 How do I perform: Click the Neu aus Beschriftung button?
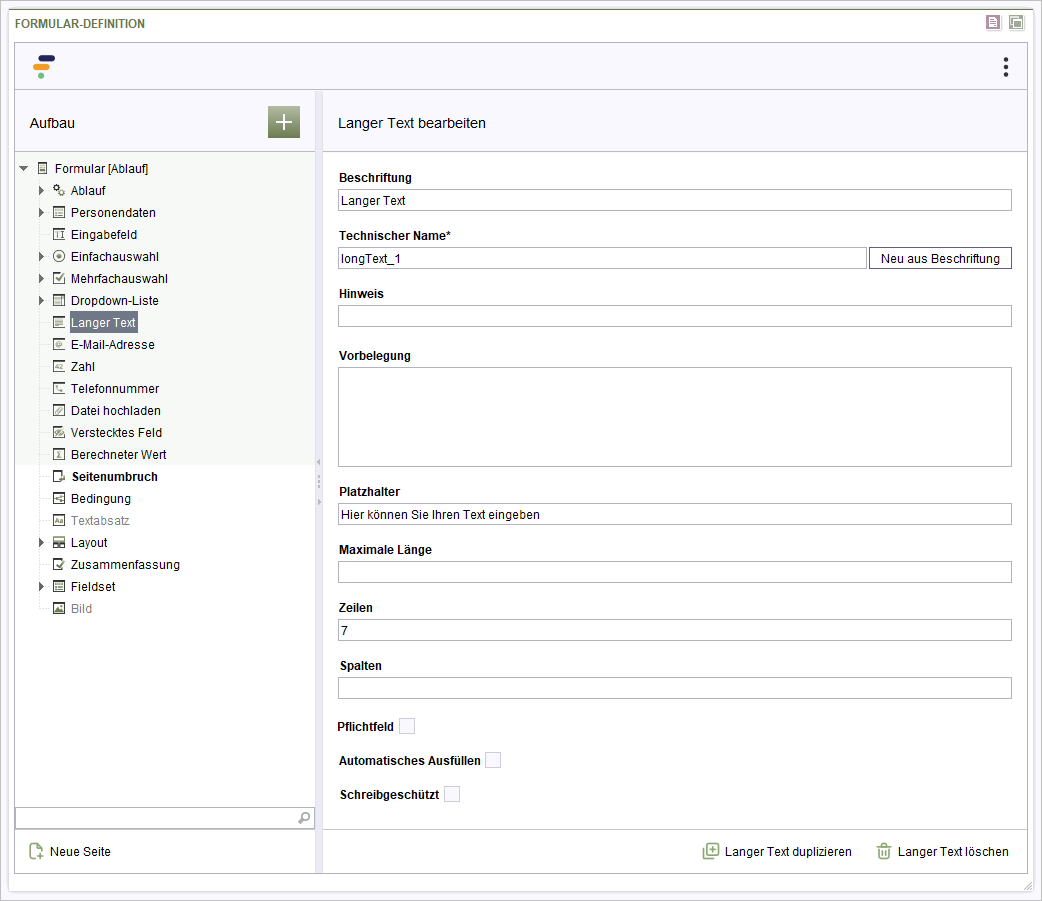pos(940,258)
